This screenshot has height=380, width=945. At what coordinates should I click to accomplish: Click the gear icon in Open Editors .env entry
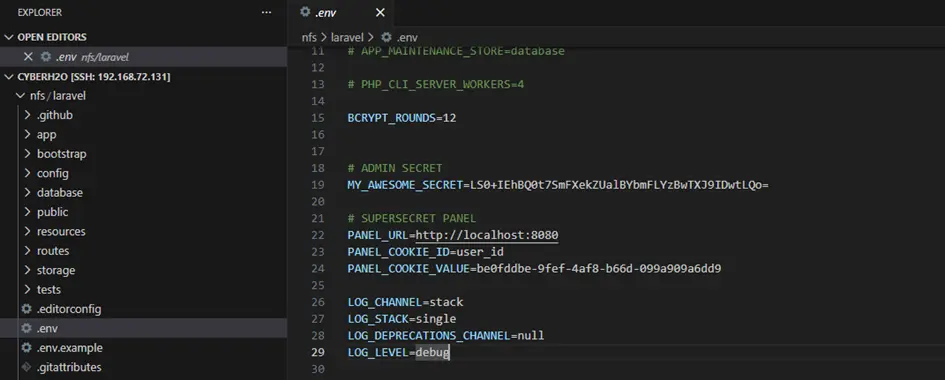click(46, 57)
